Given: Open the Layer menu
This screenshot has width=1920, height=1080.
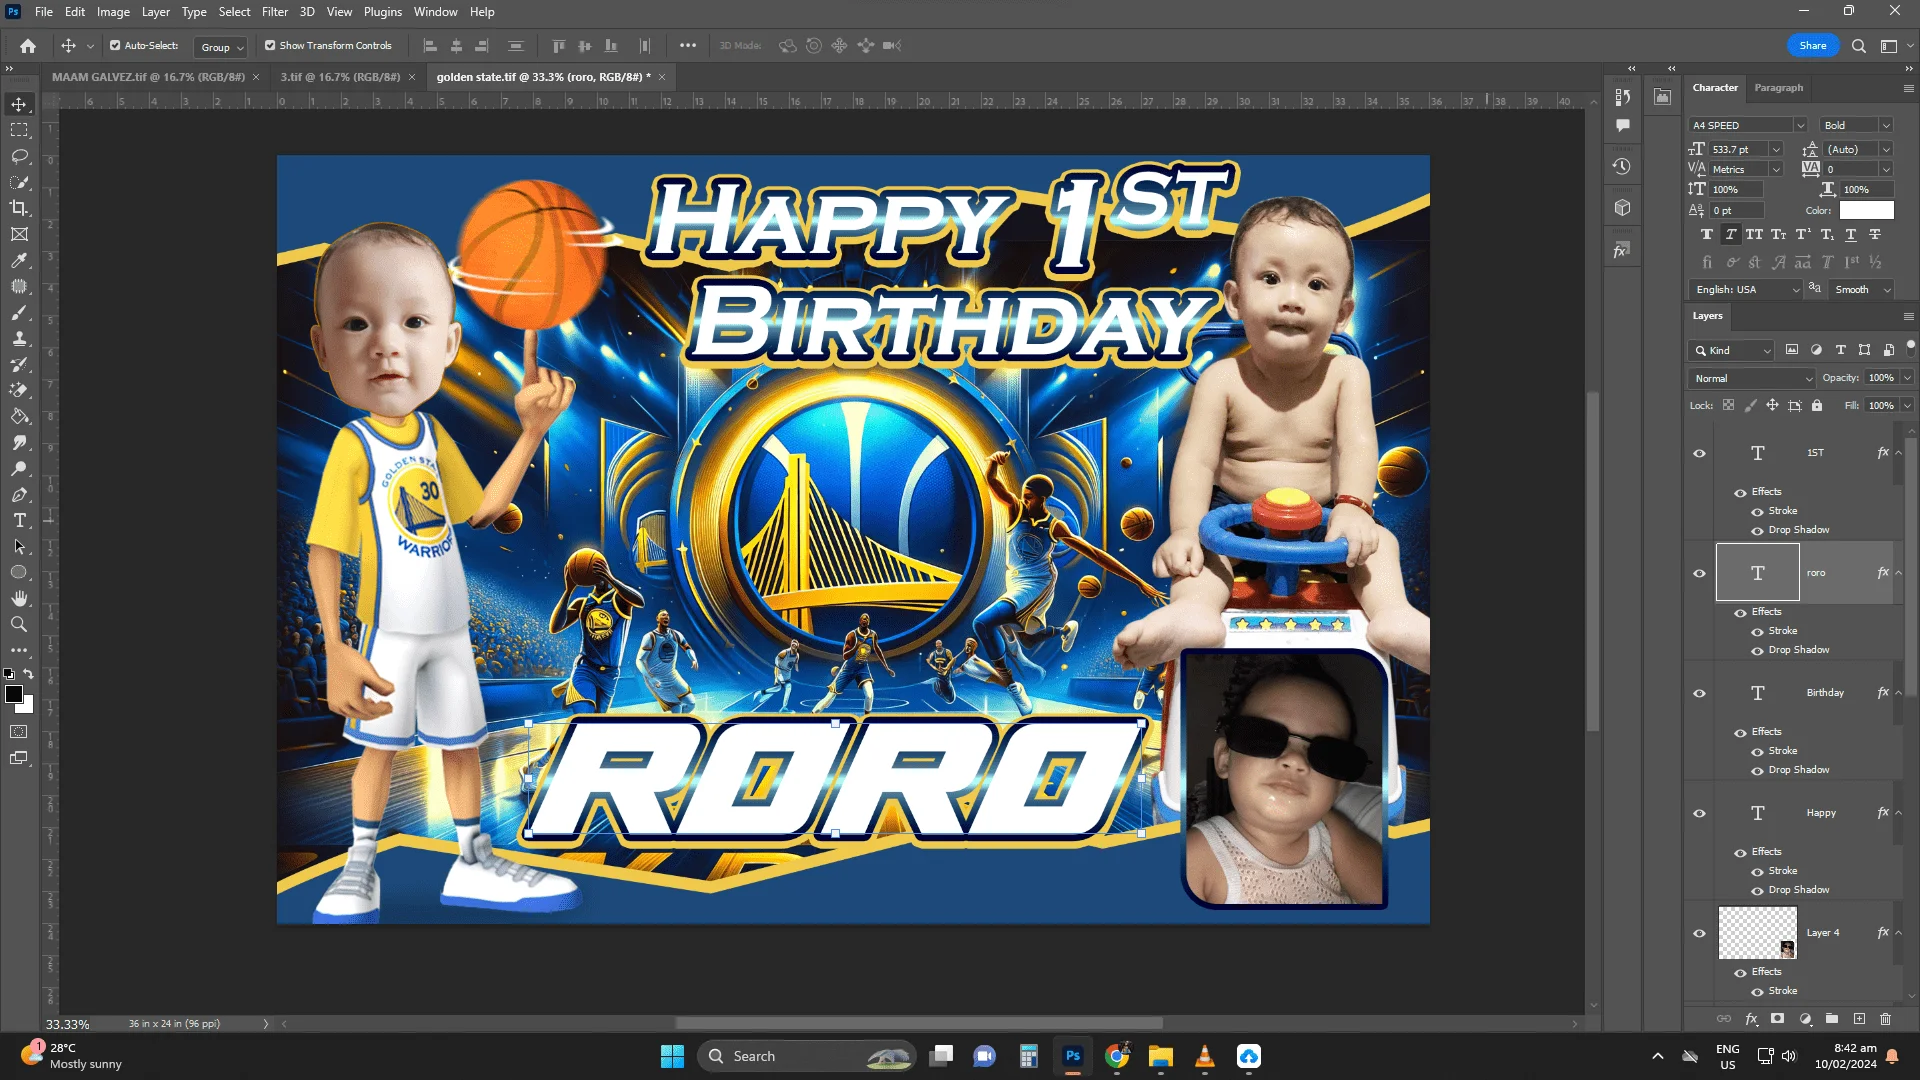Looking at the screenshot, I should point(155,12).
